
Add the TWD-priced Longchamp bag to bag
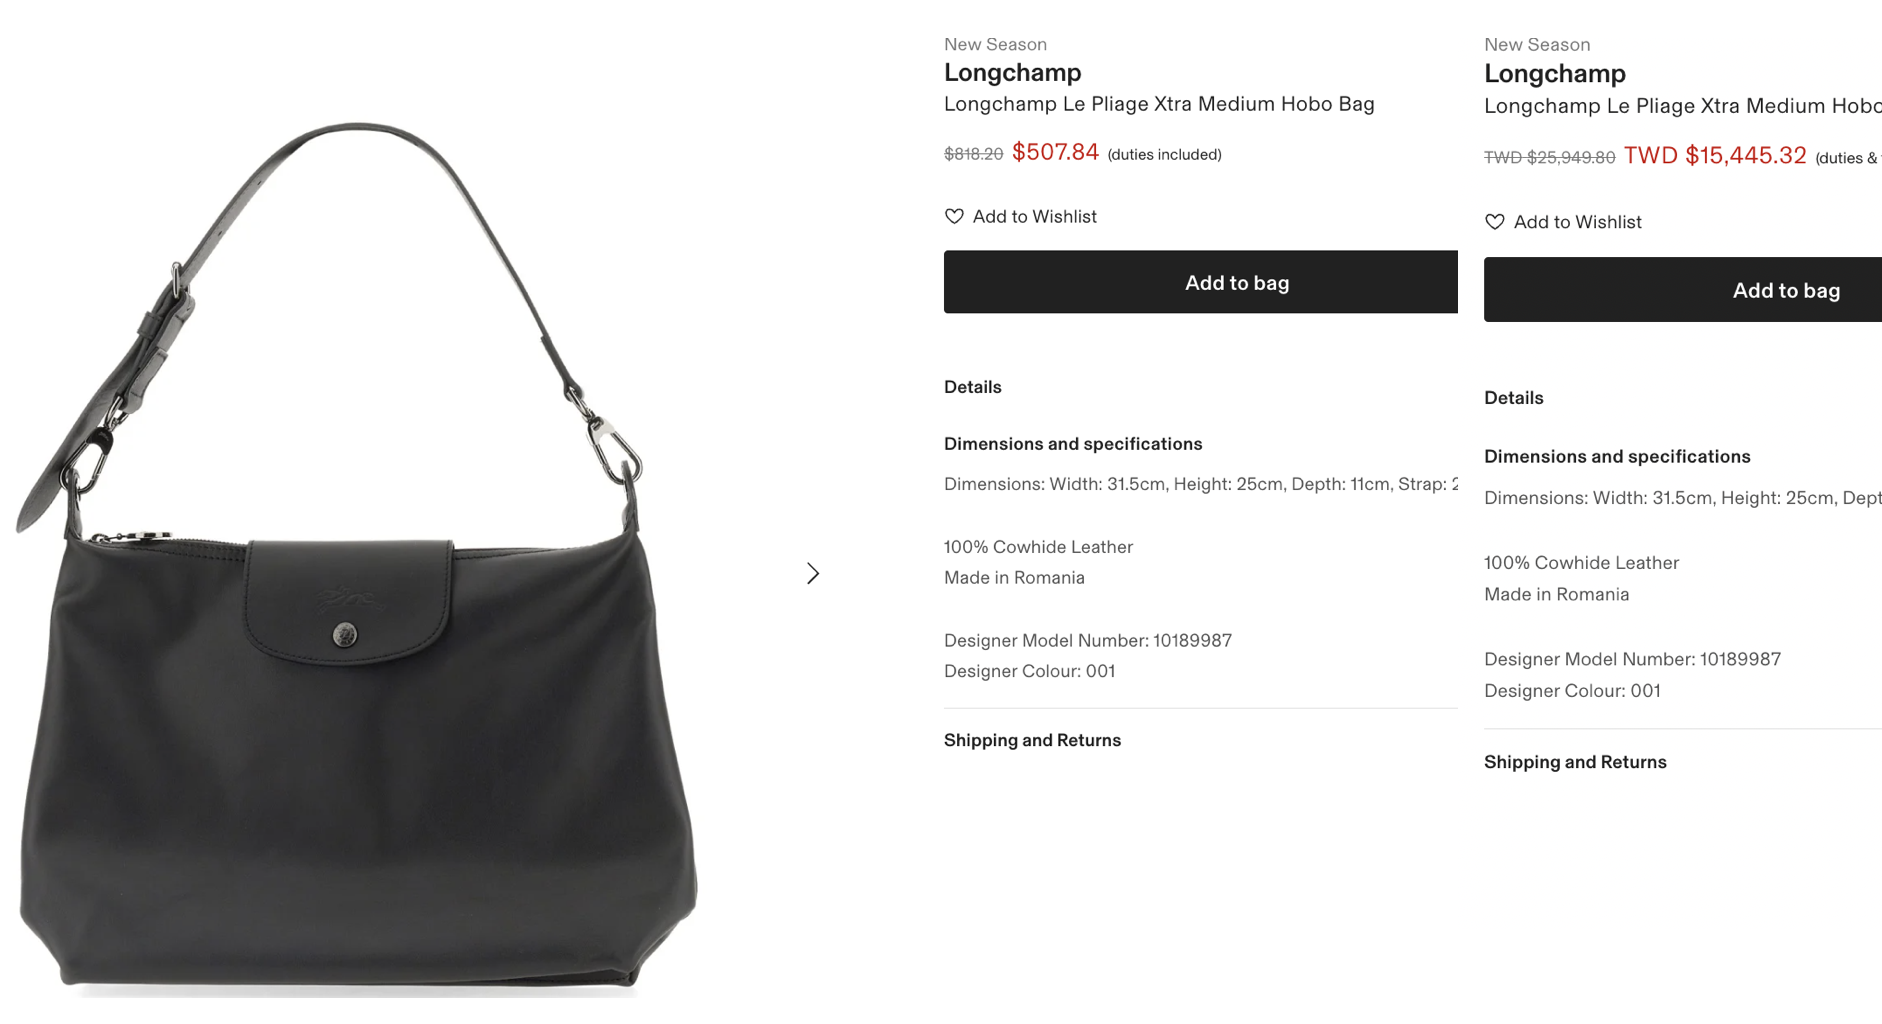click(1683, 290)
